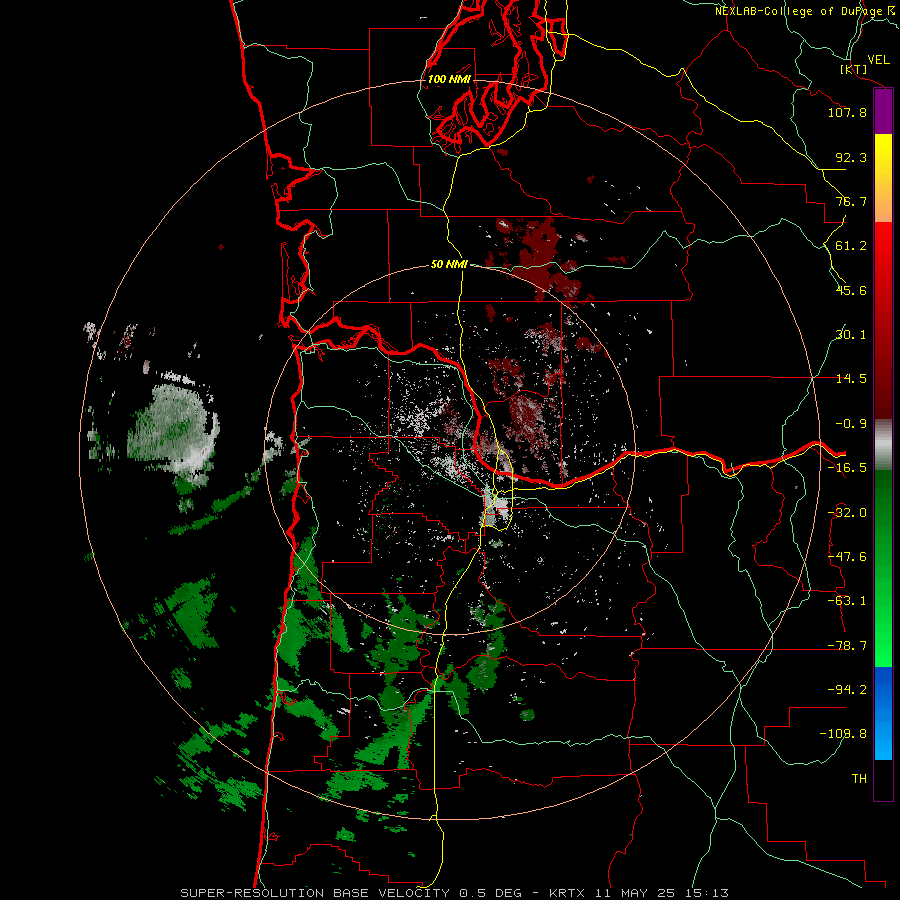This screenshot has width=900, height=900.
Task: Select the 76.7 scale value
Action: point(851,201)
